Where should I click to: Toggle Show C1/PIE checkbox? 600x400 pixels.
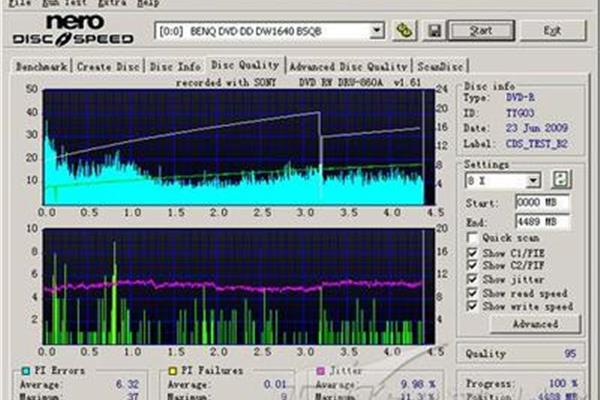click(473, 253)
